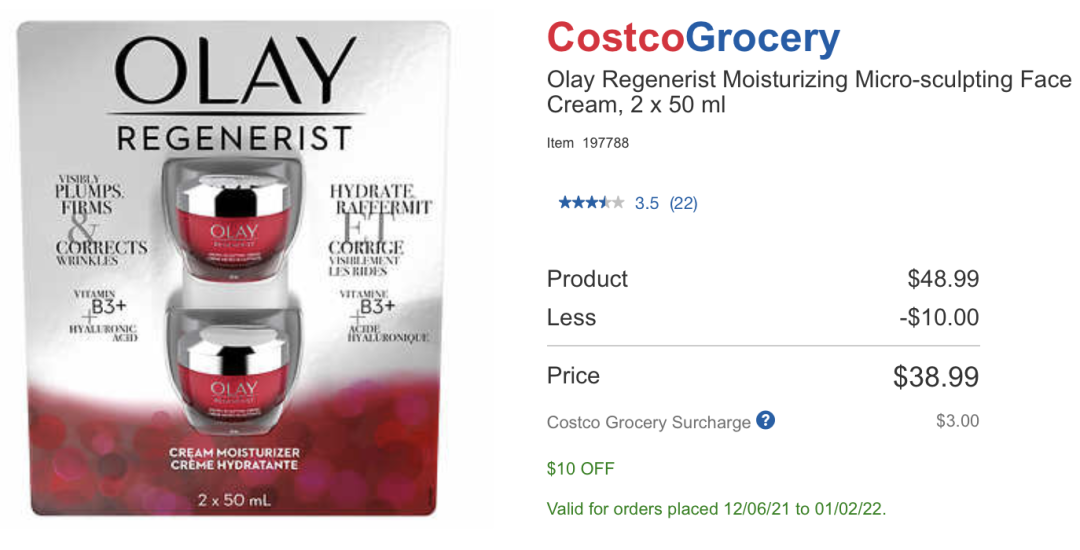Screen dimensions: 1080x550
Task: Click the original product price $48.99
Action: click(943, 279)
